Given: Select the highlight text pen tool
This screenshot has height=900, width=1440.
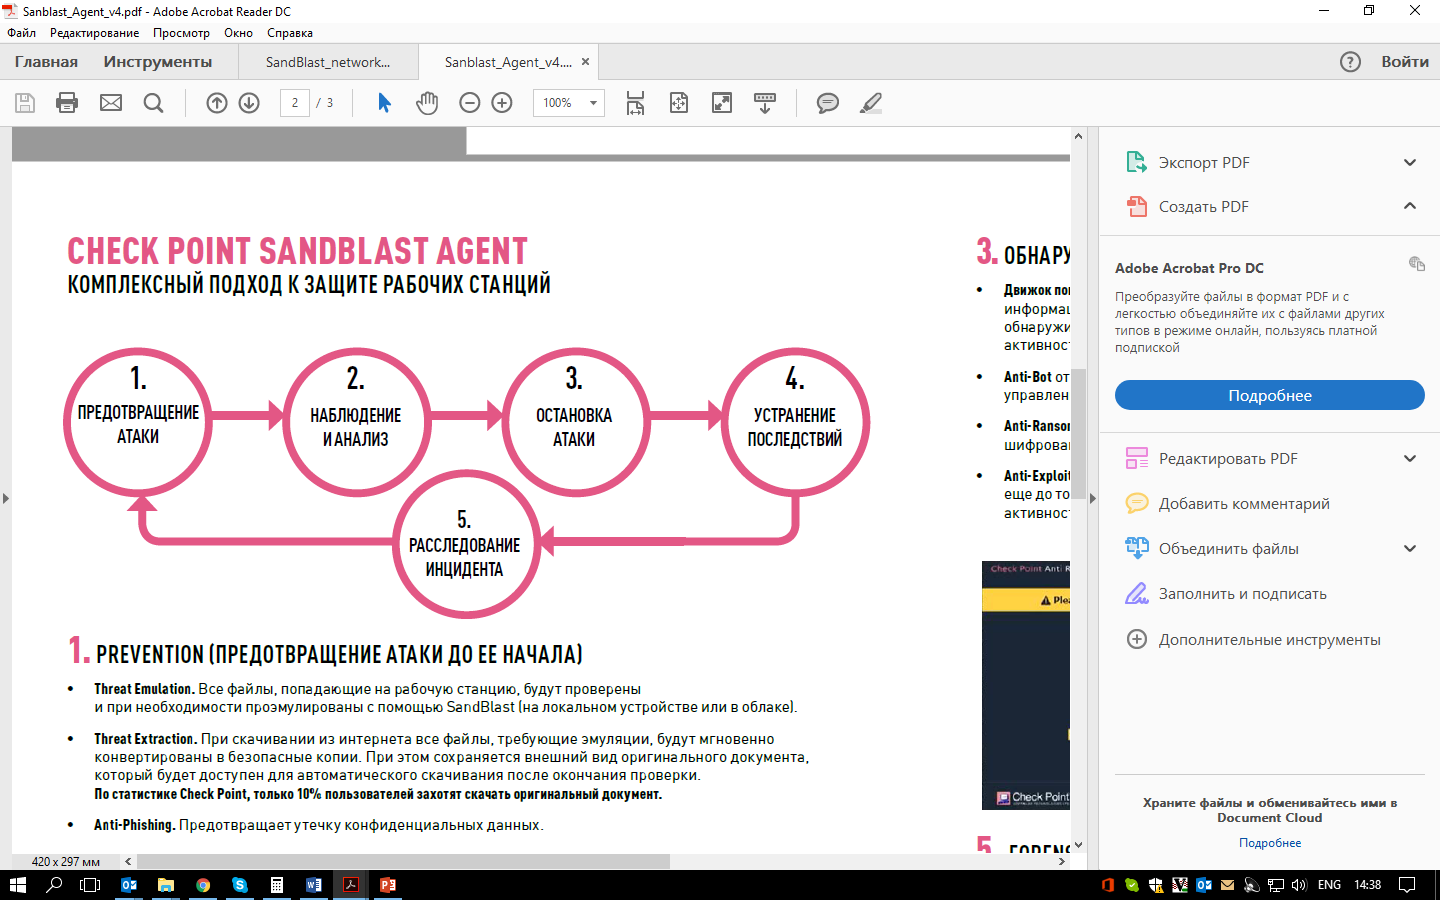Looking at the screenshot, I should pos(871,103).
